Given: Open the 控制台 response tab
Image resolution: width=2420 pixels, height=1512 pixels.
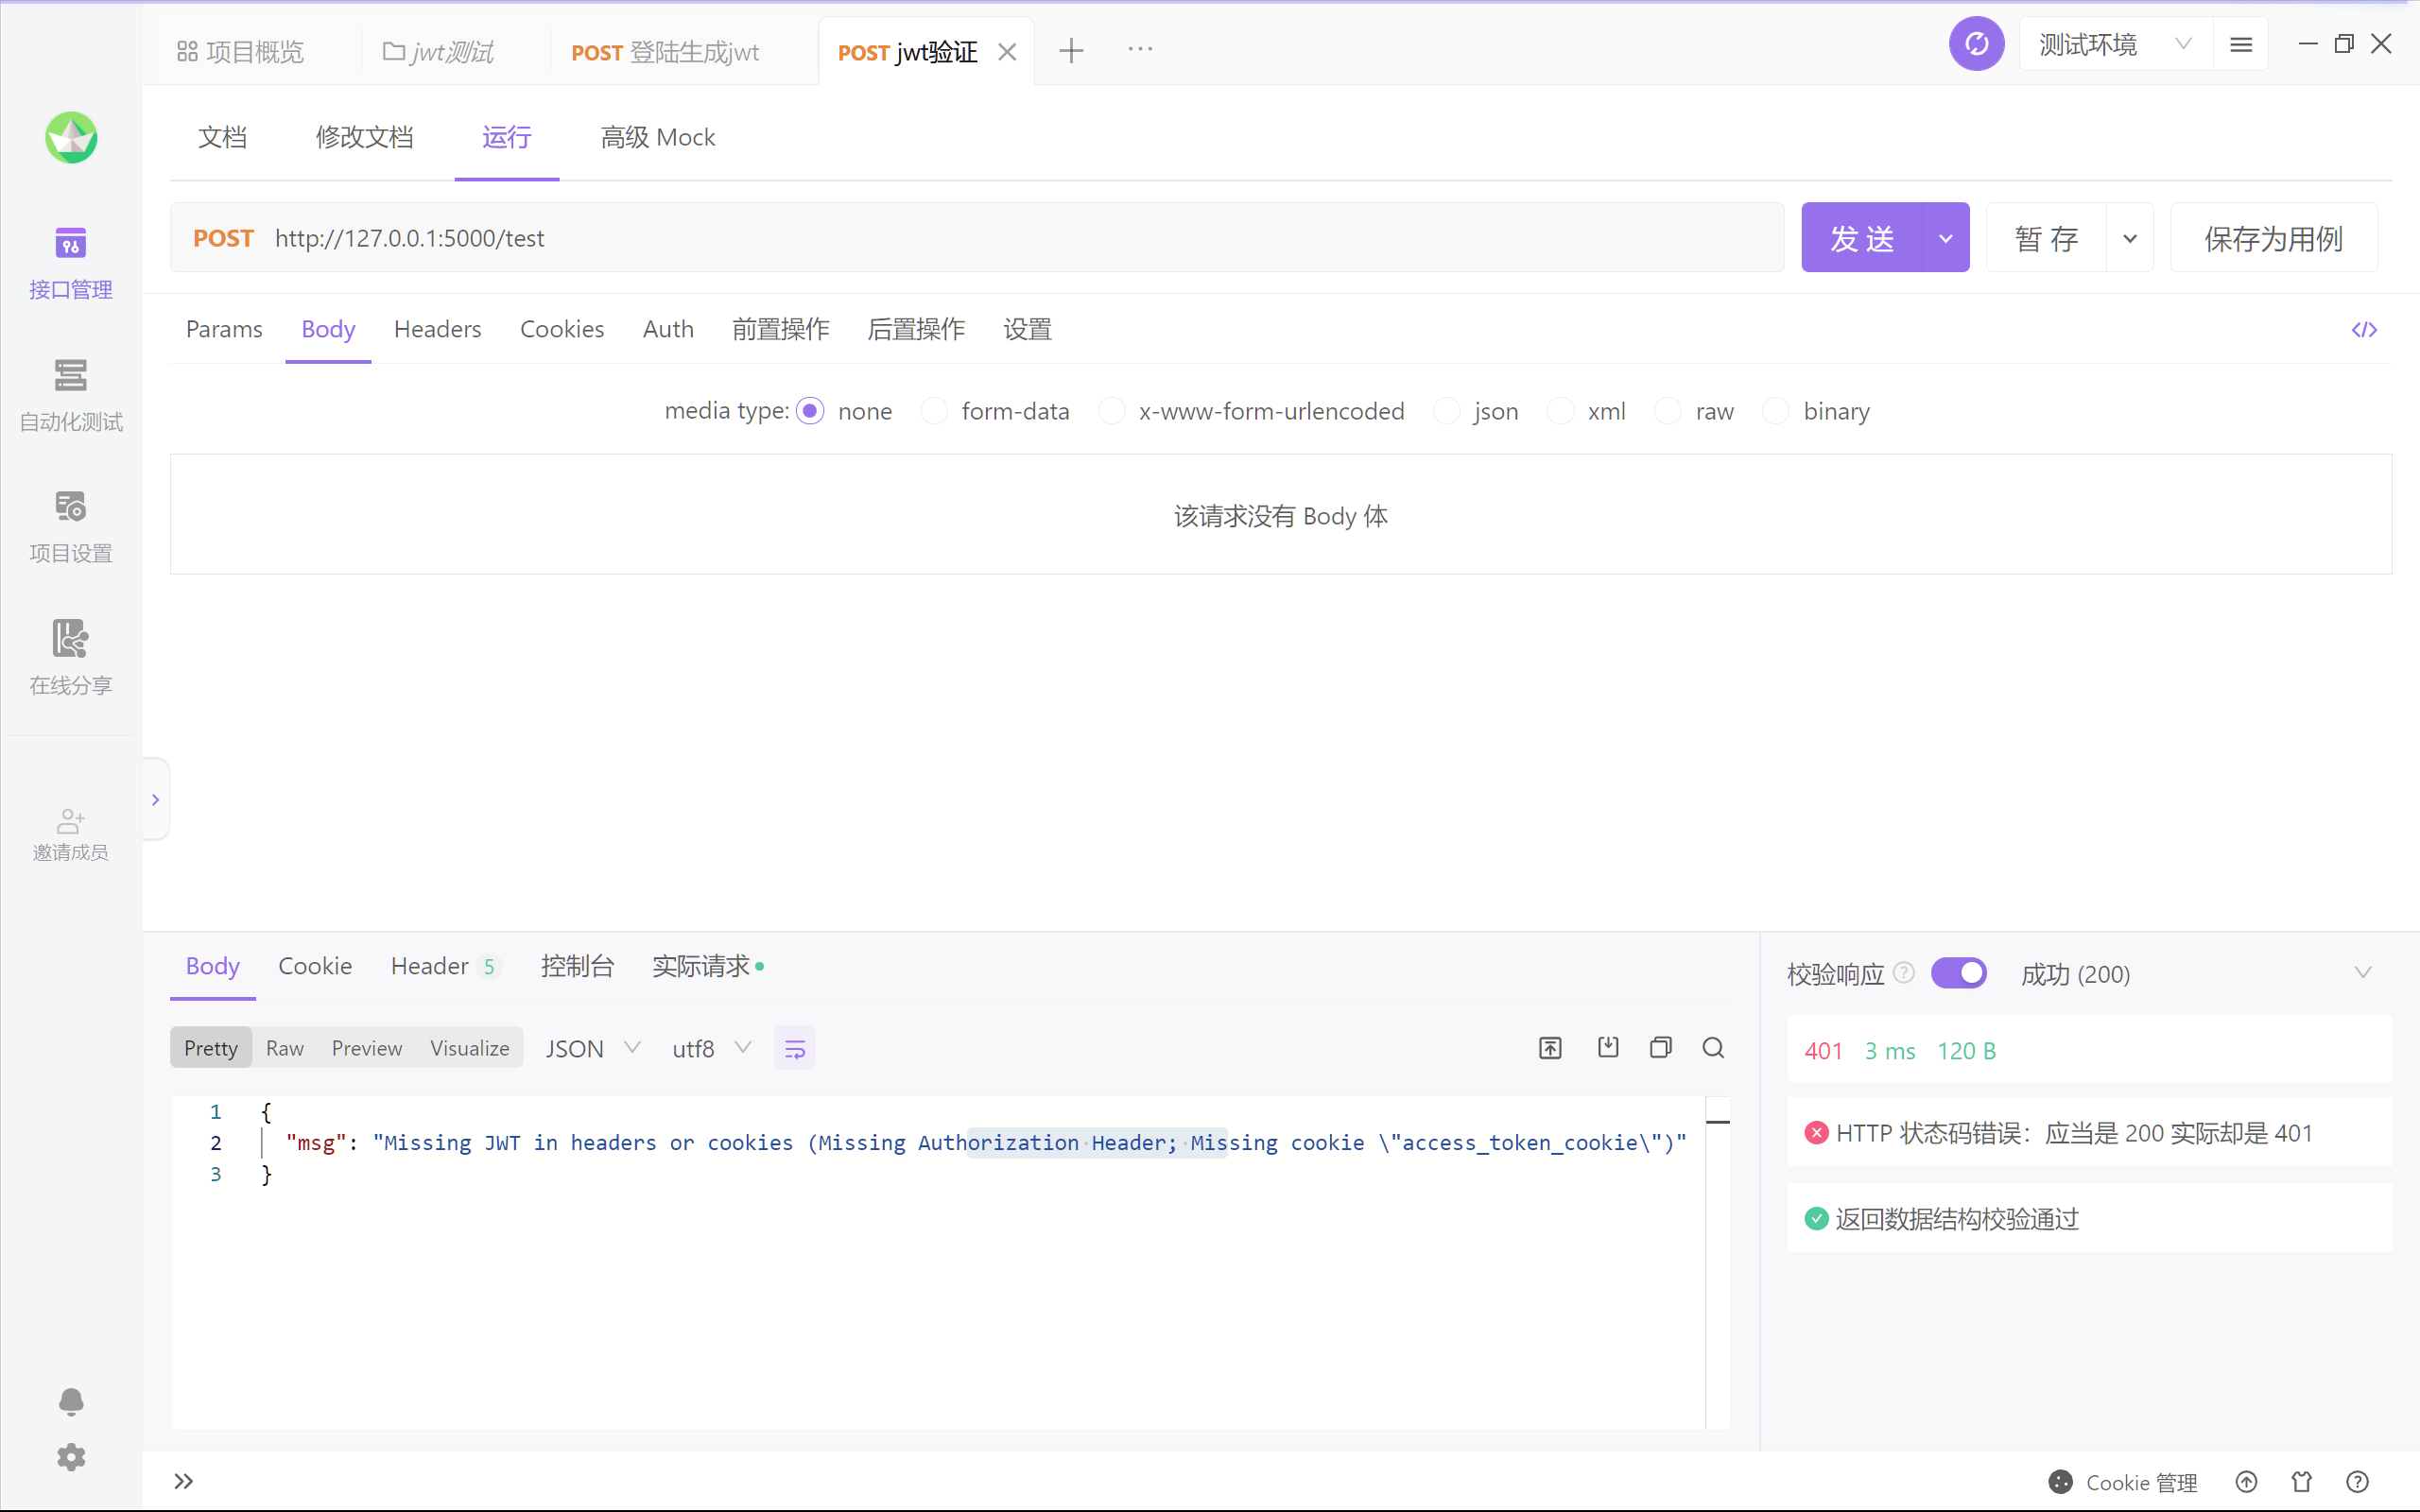Looking at the screenshot, I should tap(577, 966).
